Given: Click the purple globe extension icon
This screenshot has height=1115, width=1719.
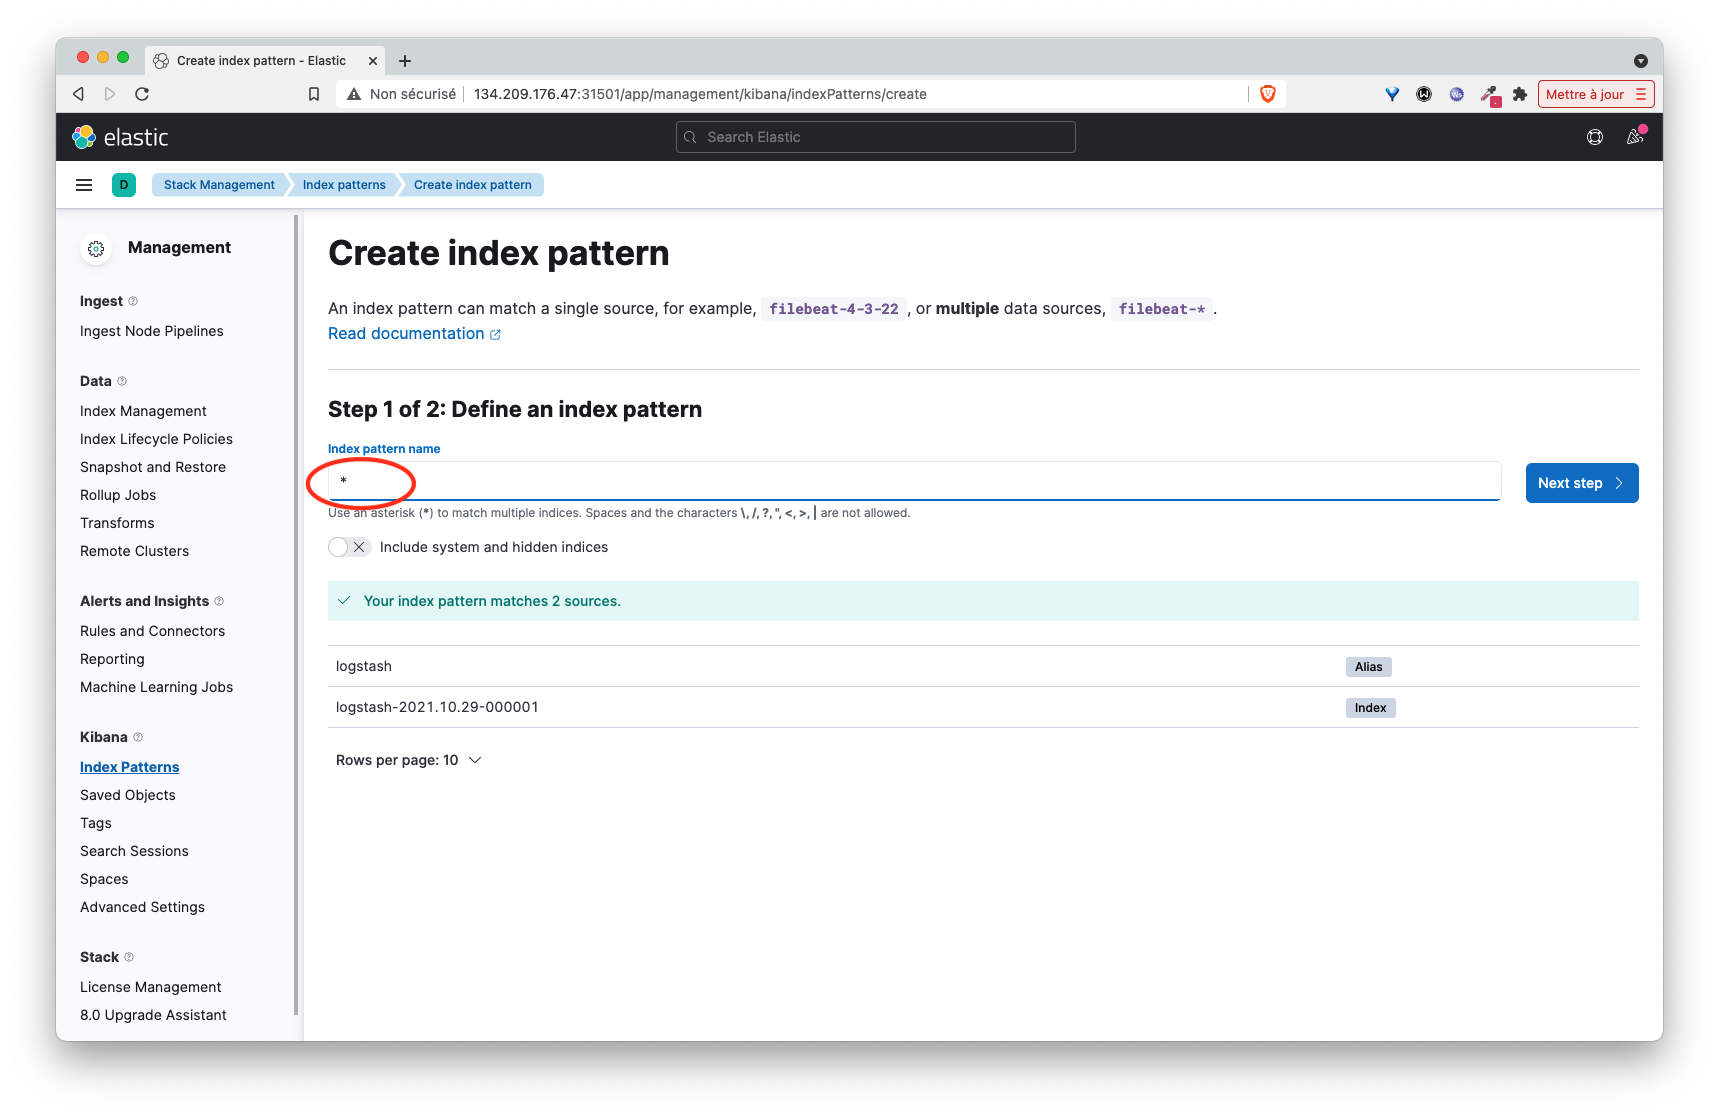Looking at the screenshot, I should (x=1457, y=94).
